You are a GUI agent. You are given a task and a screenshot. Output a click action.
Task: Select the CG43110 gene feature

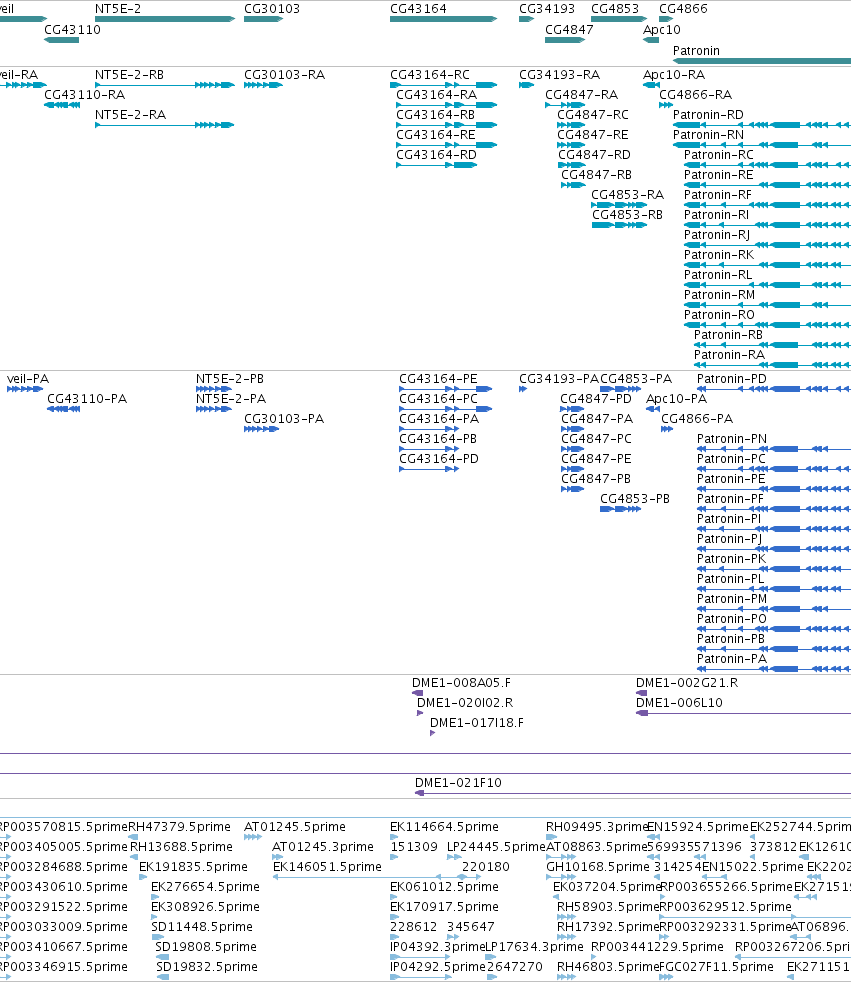pyautogui.click(x=61, y=40)
